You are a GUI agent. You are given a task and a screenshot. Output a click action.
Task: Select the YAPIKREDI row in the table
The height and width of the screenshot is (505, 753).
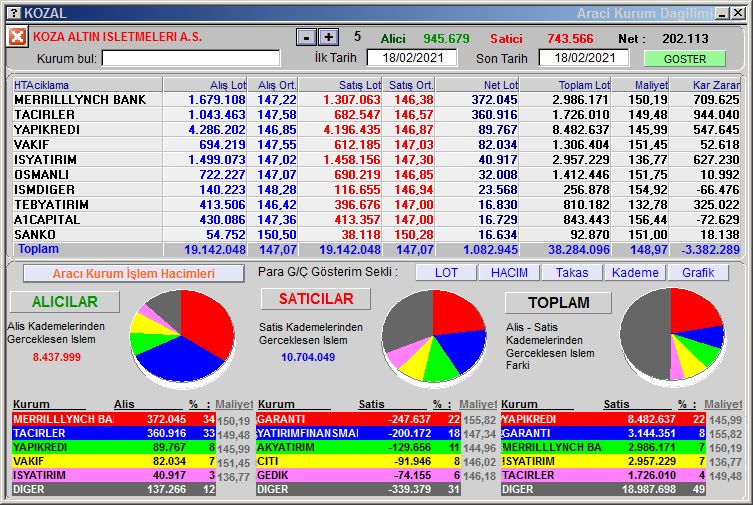[x=376, y=130]
